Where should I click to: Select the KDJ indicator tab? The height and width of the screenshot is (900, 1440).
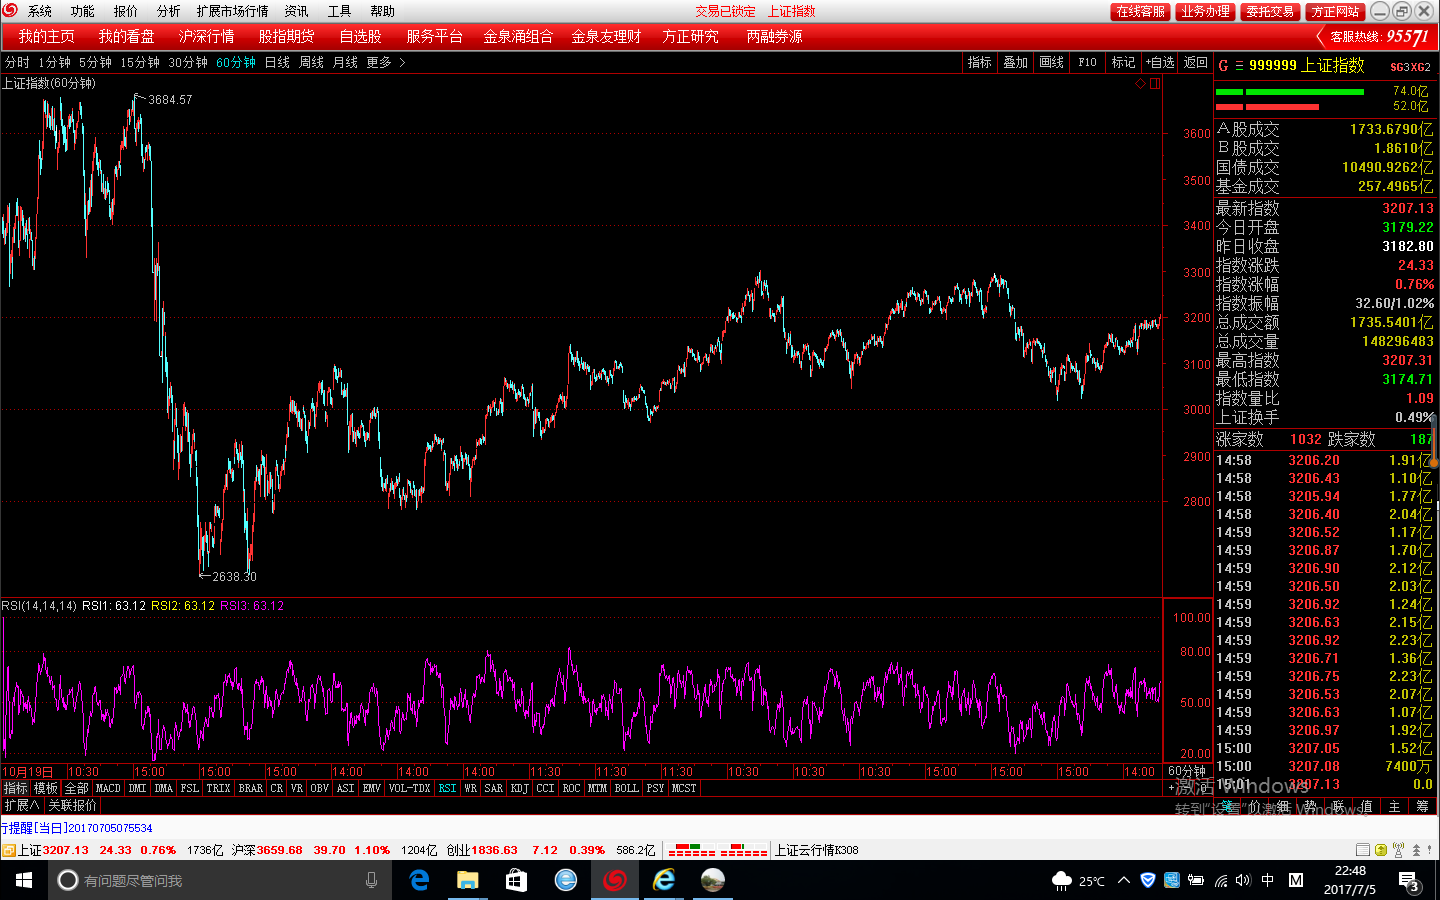coord(519,788)
